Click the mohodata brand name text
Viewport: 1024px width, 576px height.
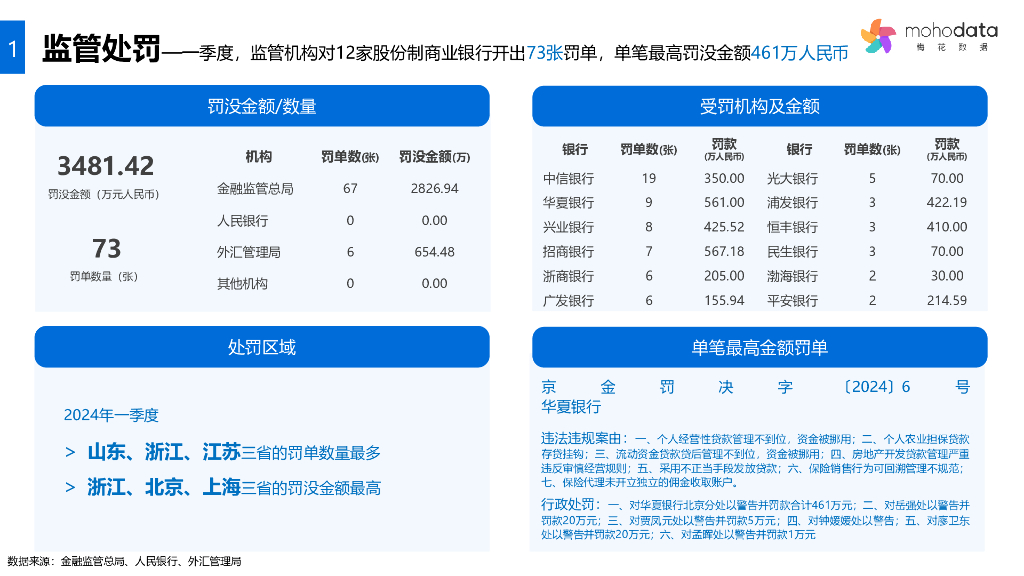[x=951, y=31]
